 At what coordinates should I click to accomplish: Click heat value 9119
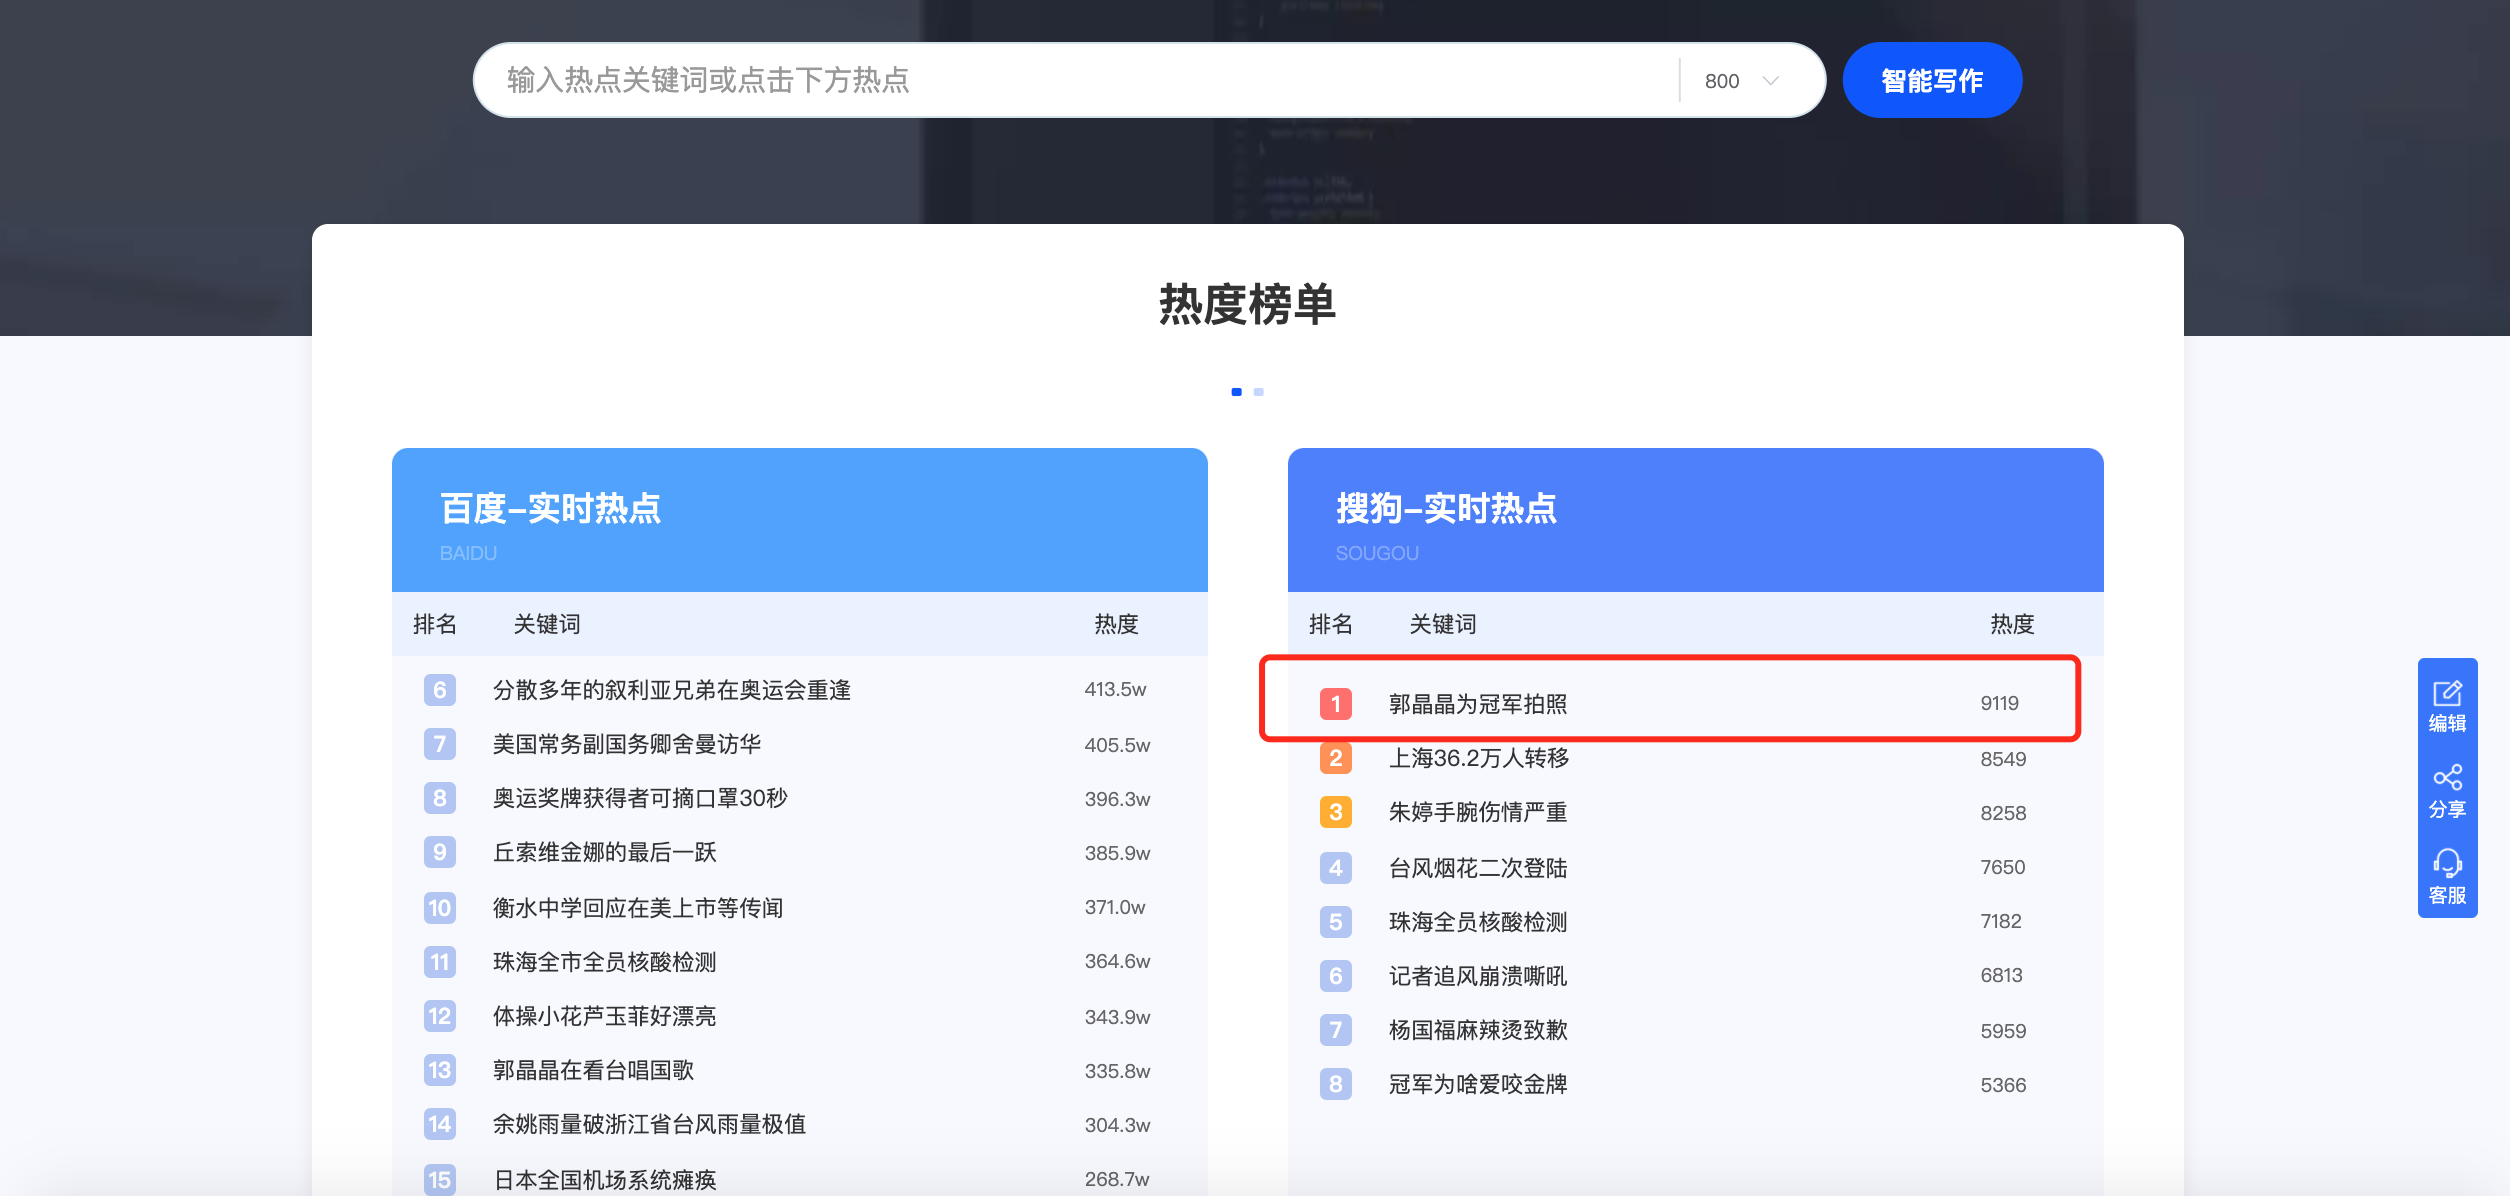(x=2000, y=704)
